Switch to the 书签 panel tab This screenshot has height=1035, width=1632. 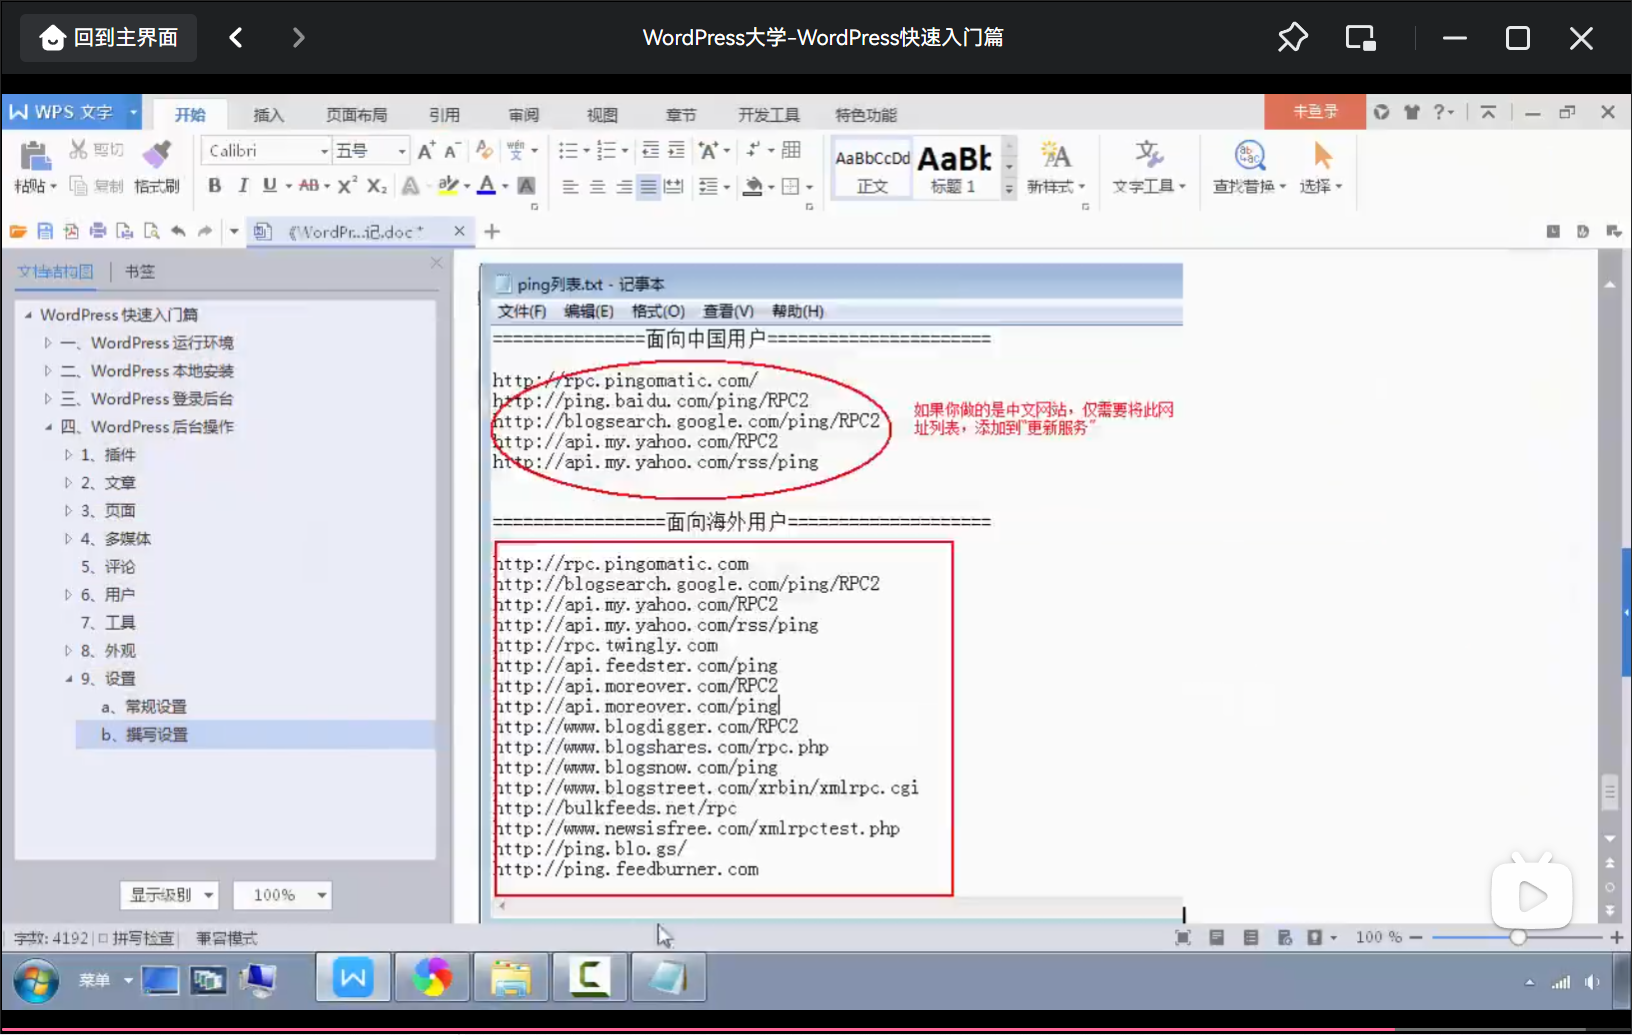(140, 272)
